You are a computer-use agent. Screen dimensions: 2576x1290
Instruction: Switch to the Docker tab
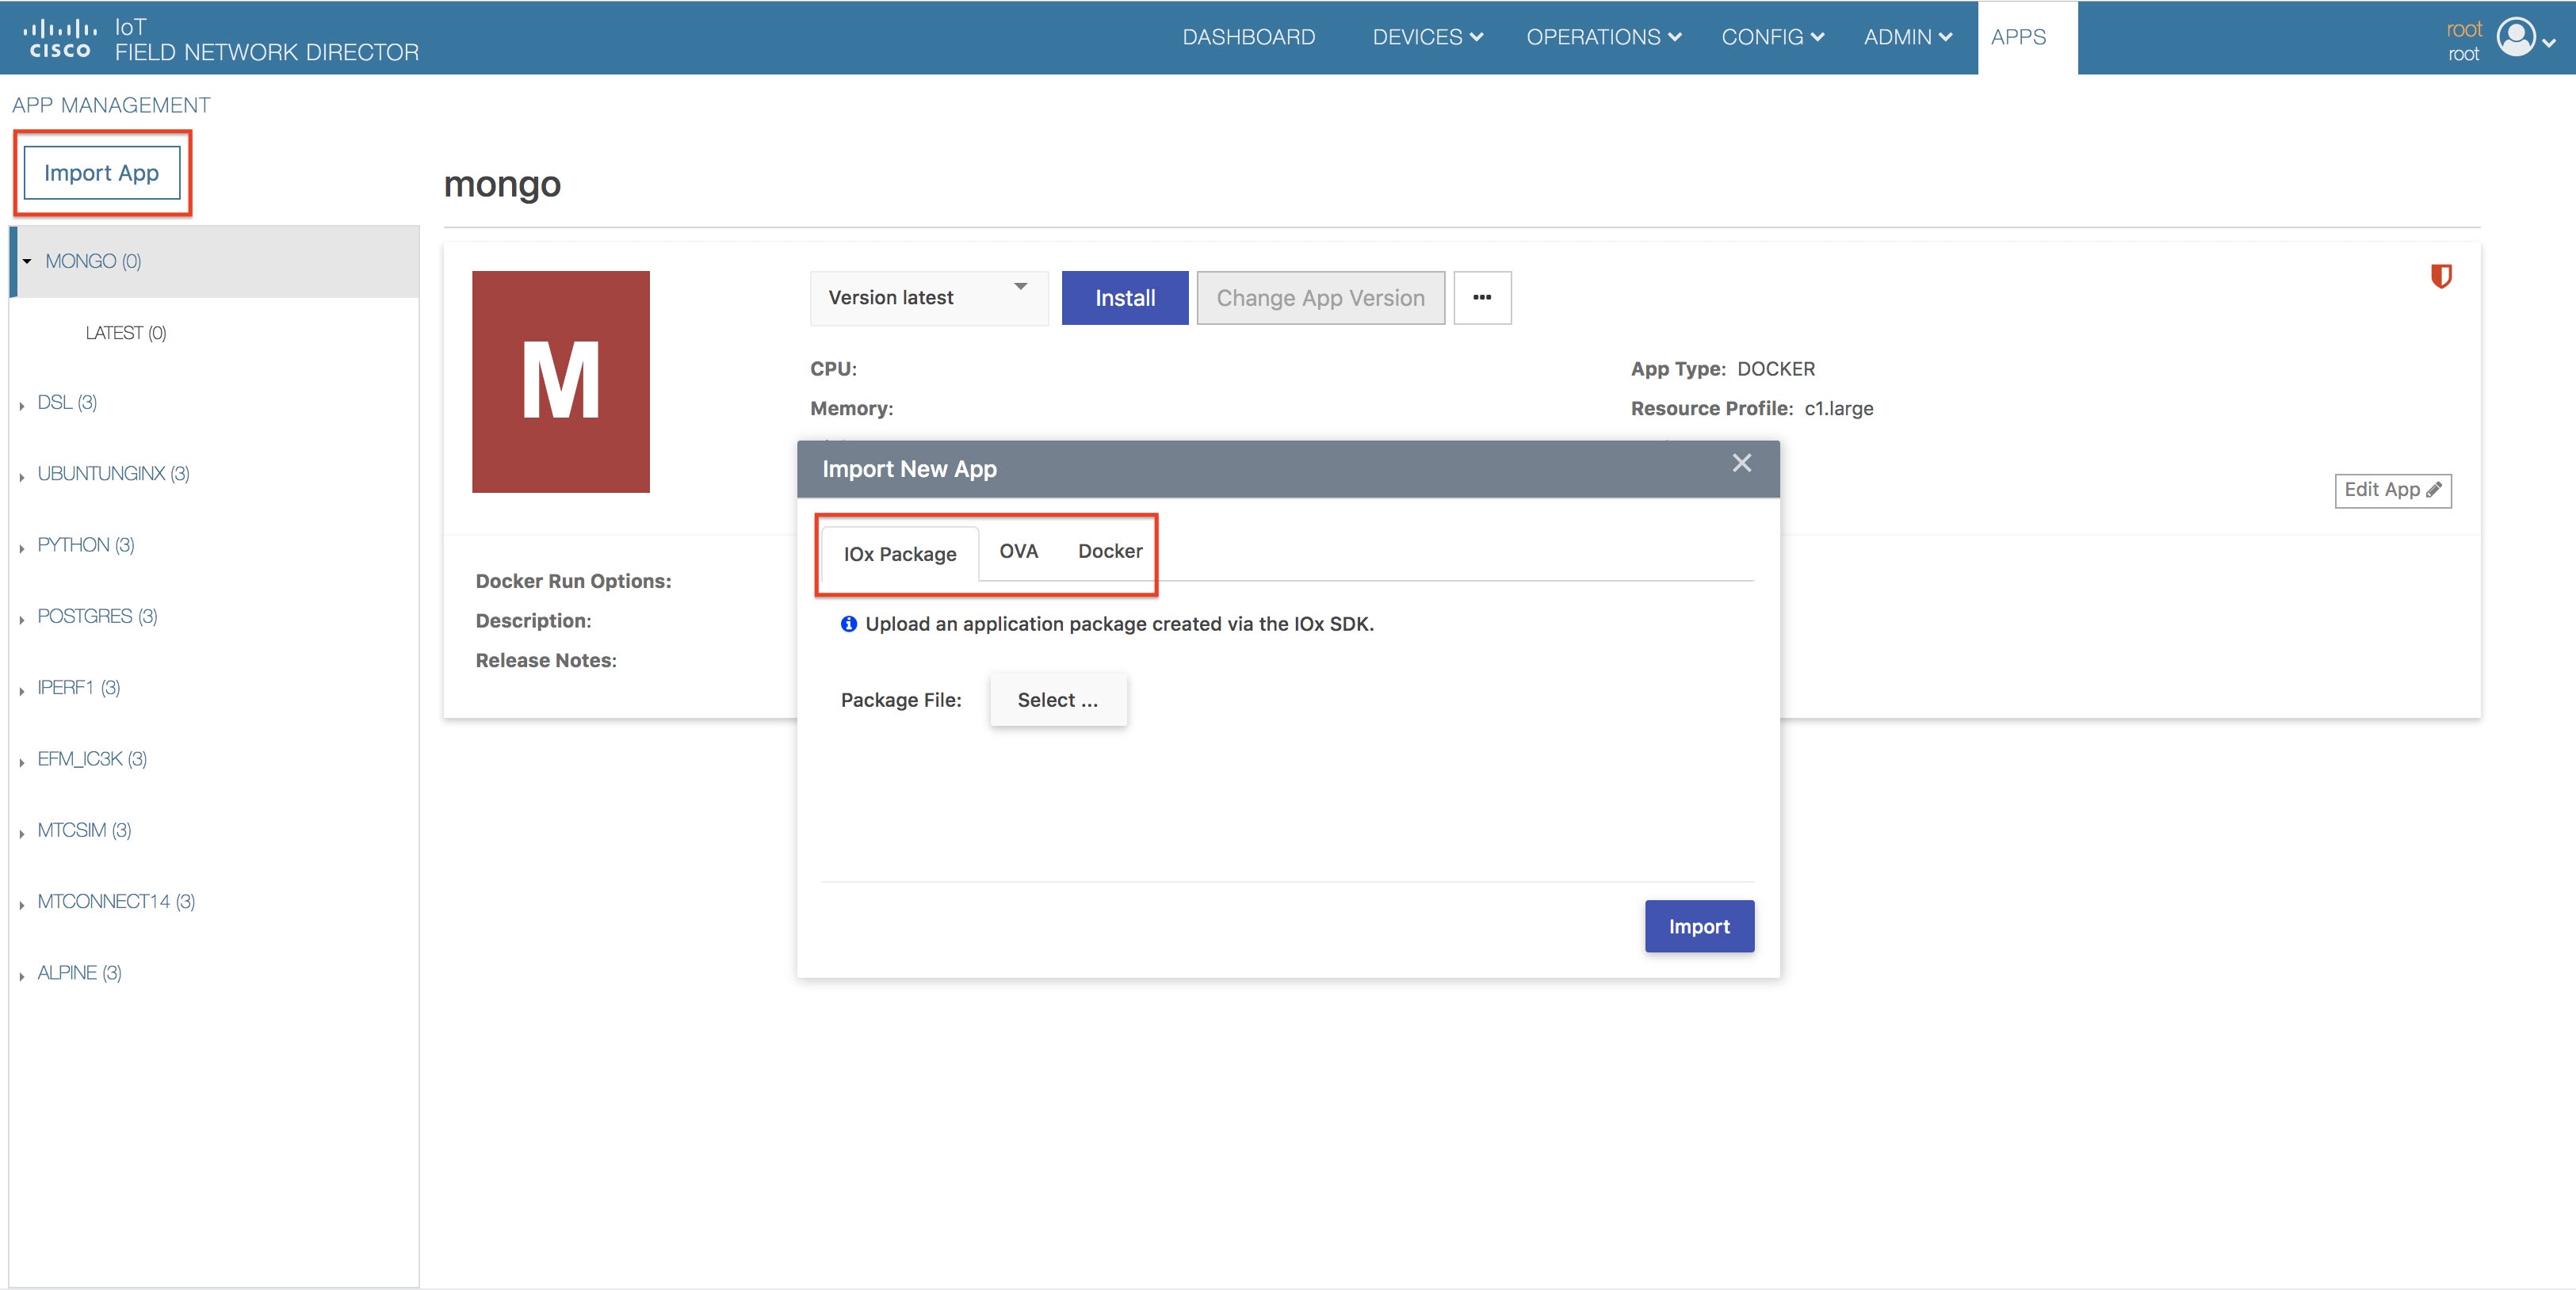click(1109, 551)
